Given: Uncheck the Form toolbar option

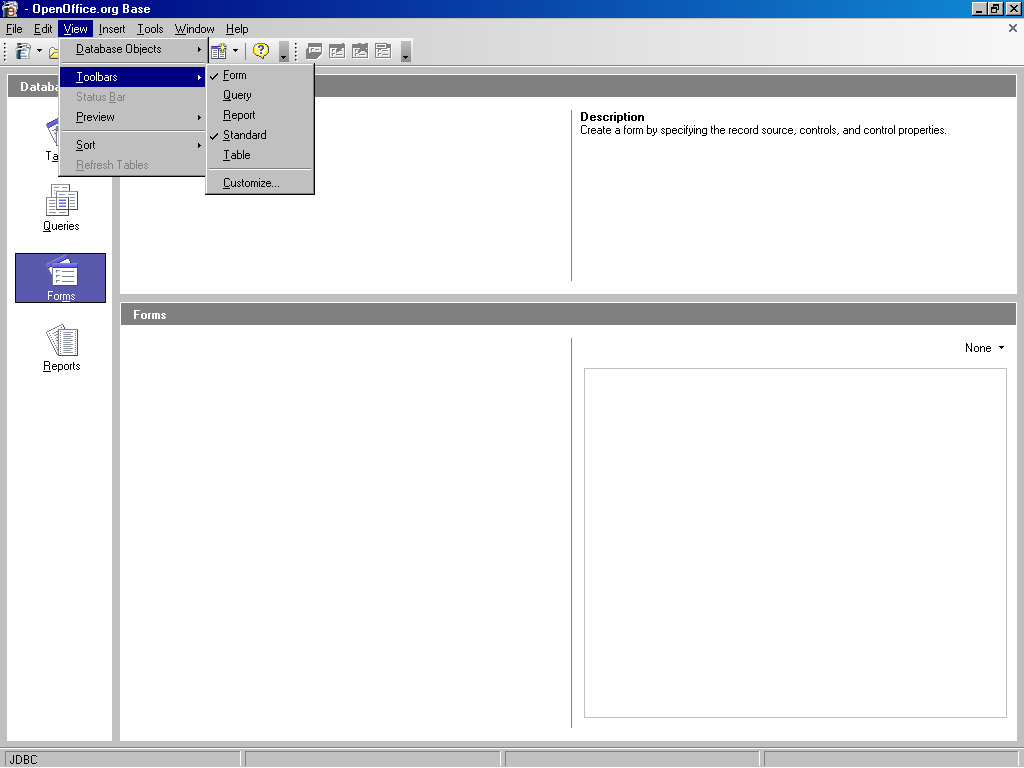Looking at the screenshot, I should click(x=235, y=75).
